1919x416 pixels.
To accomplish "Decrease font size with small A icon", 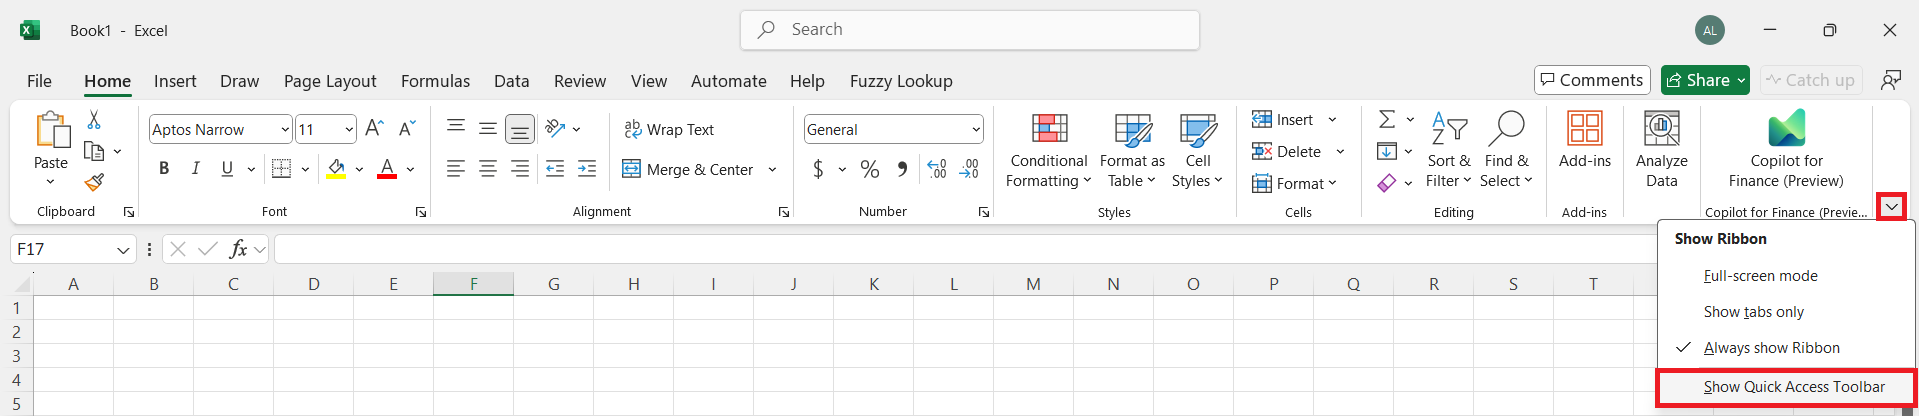I will (x=406, y=129).
